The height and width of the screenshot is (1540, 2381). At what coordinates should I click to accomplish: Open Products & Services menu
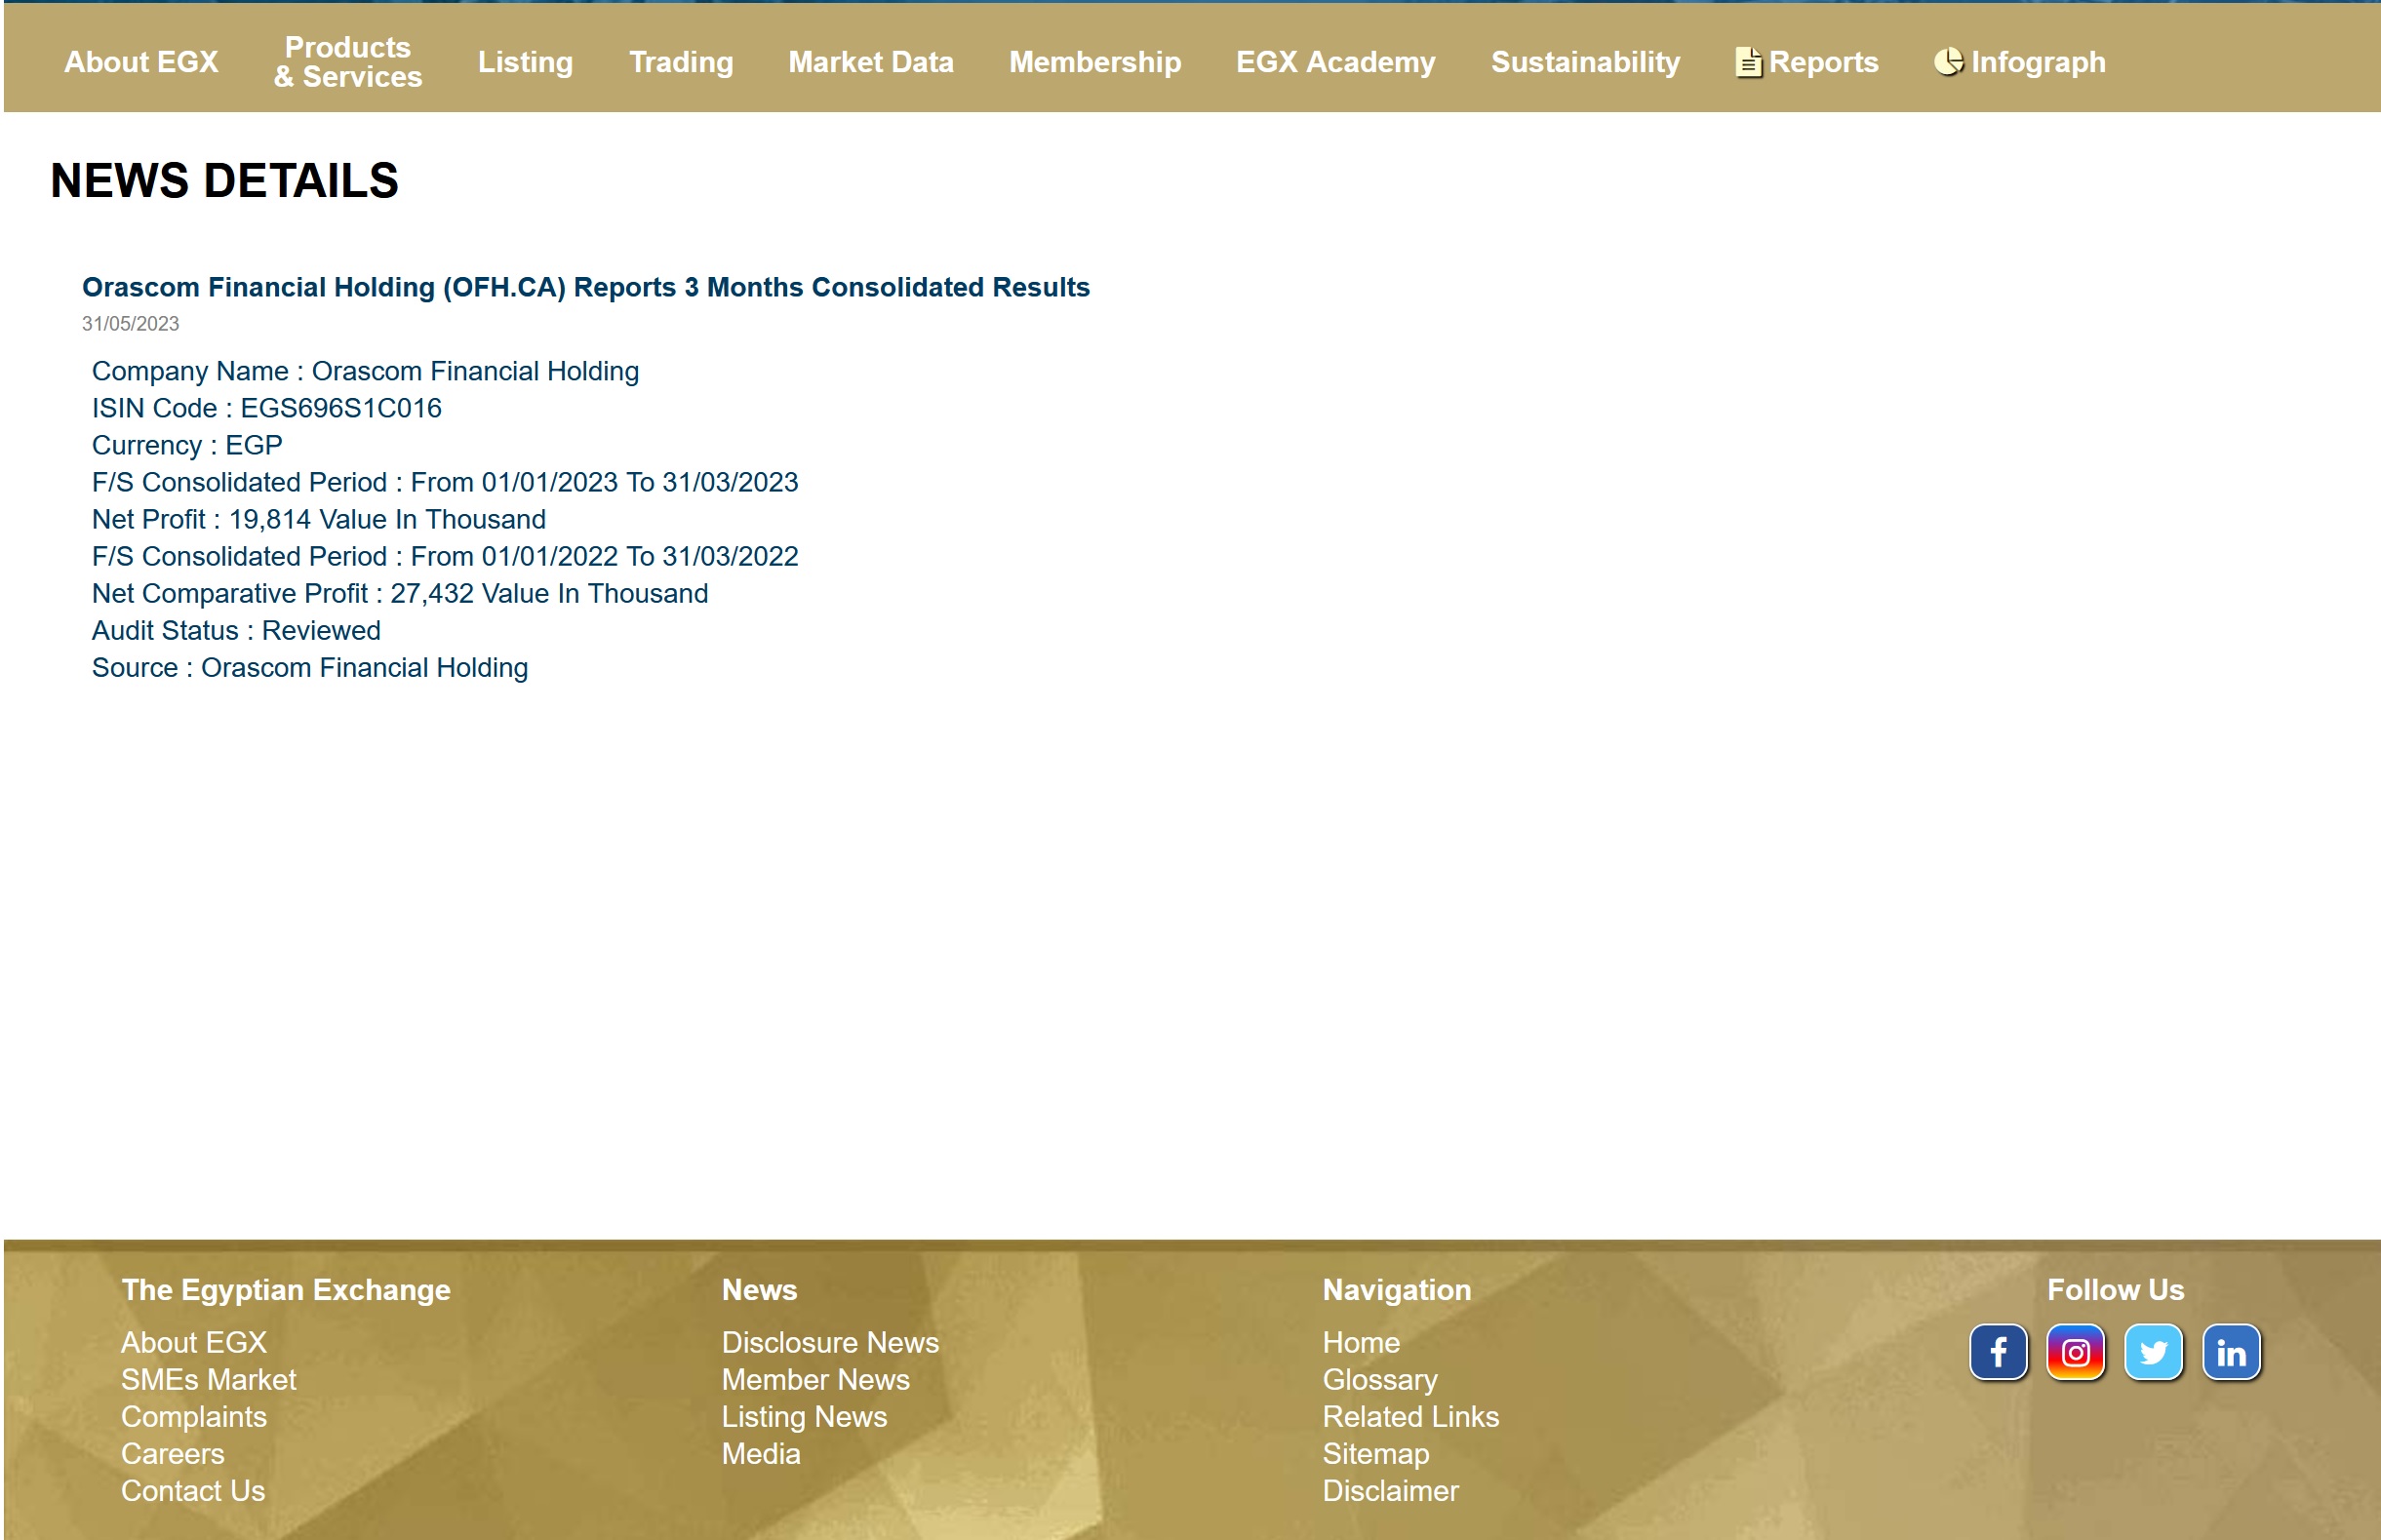click(x=347, y=62)
